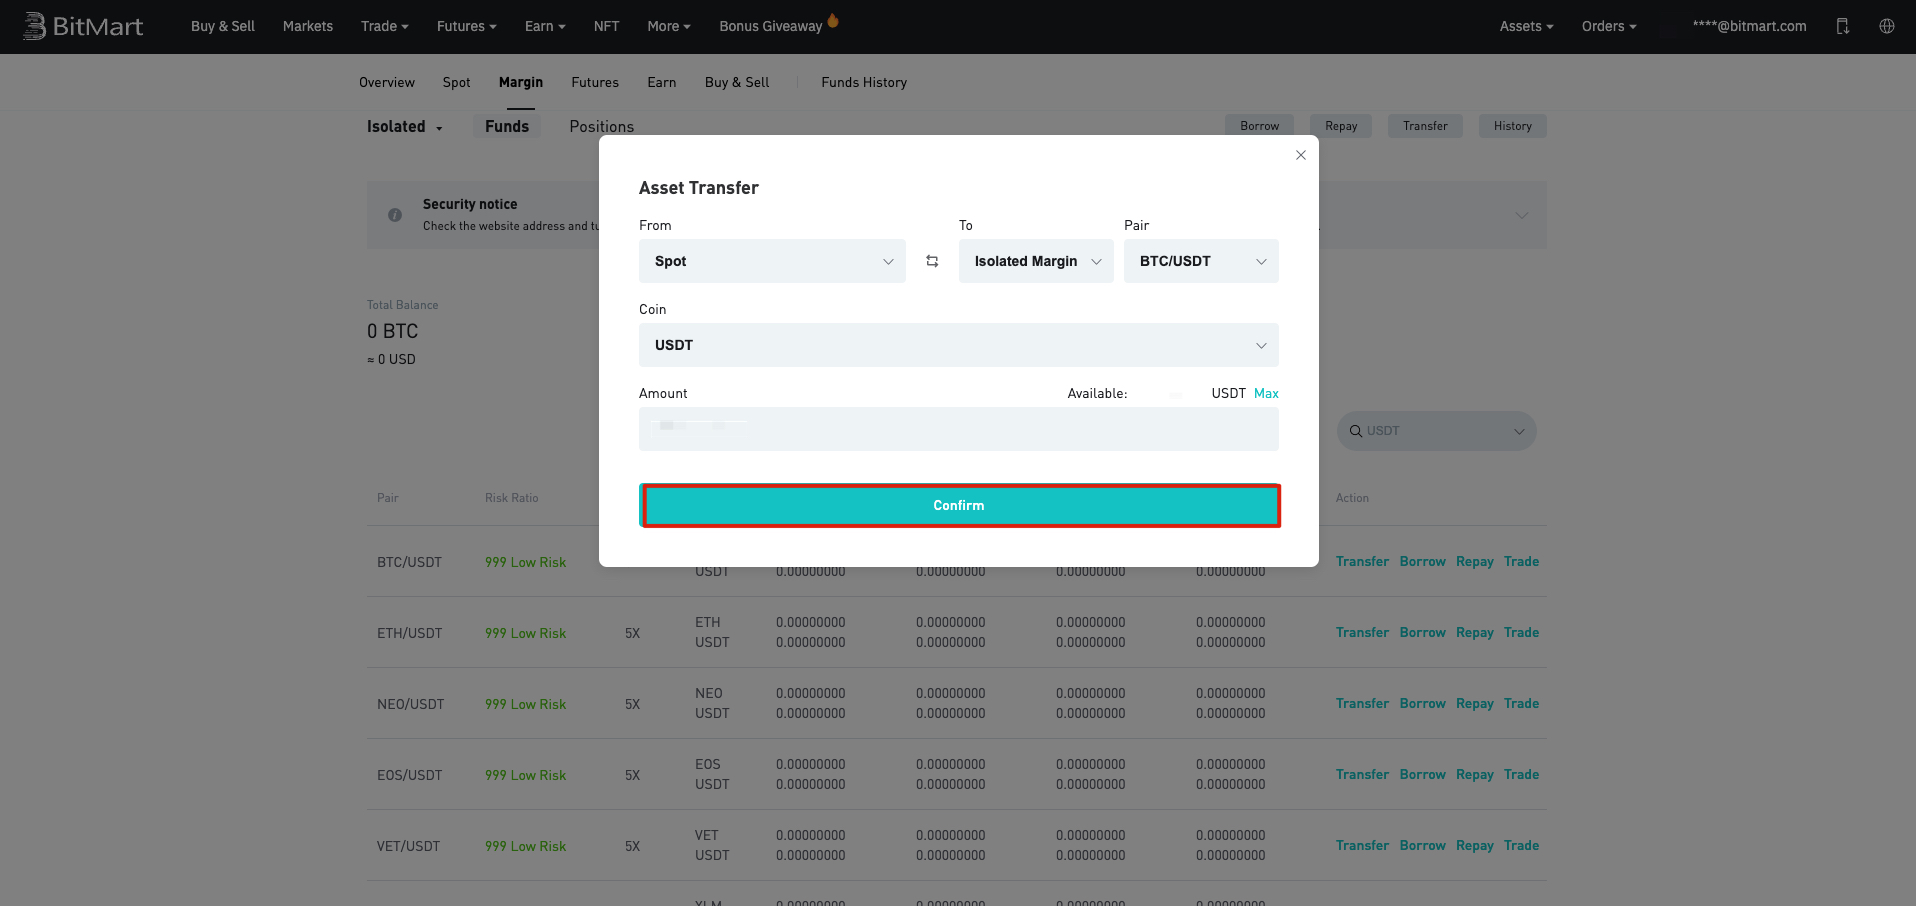Switch to the Earn assets tab
Viewport: 1916px width, 906px height.
pos(662,82)
